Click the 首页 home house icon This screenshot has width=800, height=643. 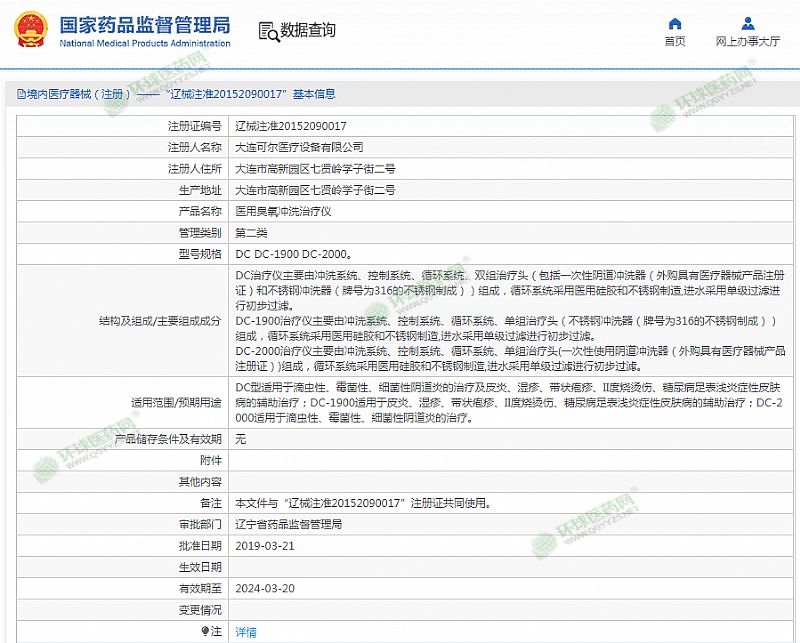click(x=675, y=23)
